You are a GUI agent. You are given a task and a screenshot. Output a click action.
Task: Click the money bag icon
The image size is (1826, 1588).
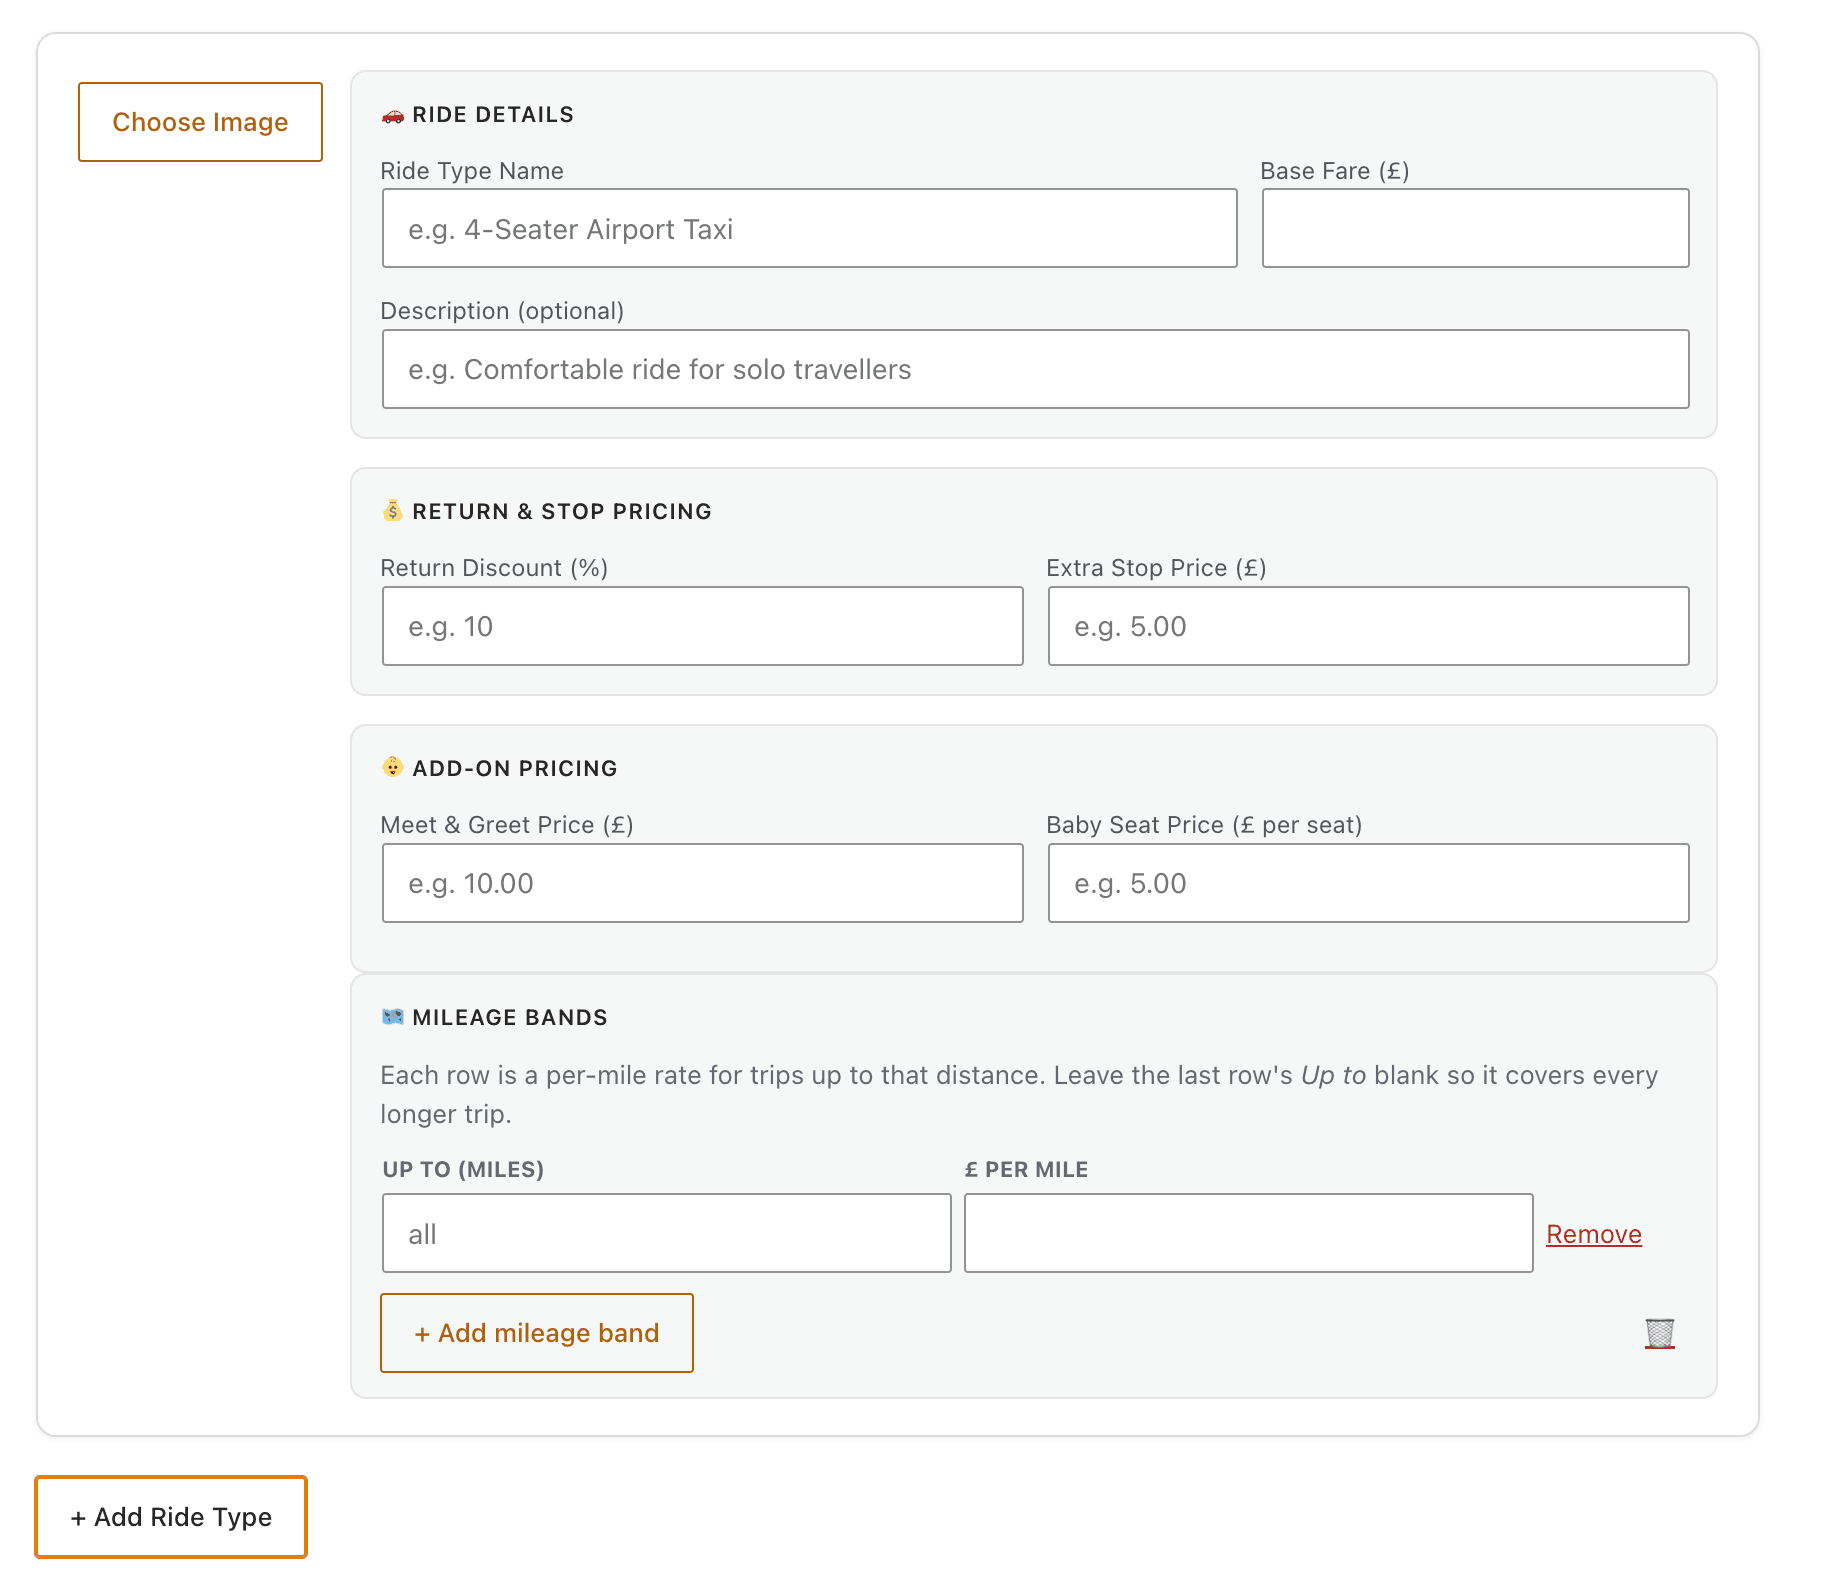pyautogui.click(x=393, y=511)
